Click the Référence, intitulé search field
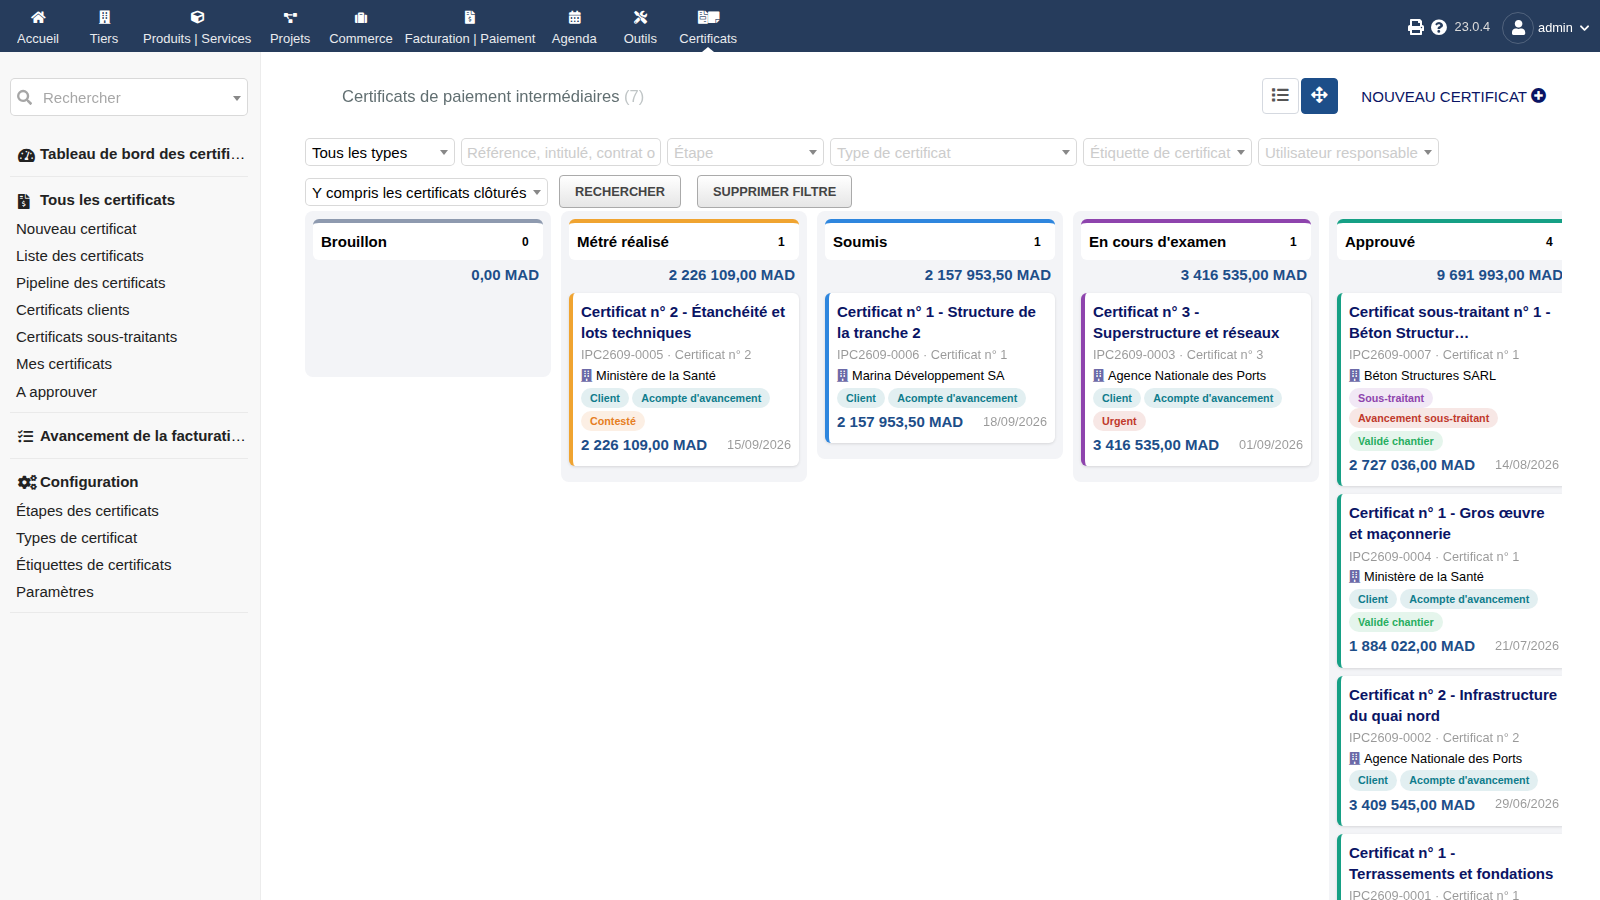The height and width of the screenshot is (900, 1600). tap(561, 152)
